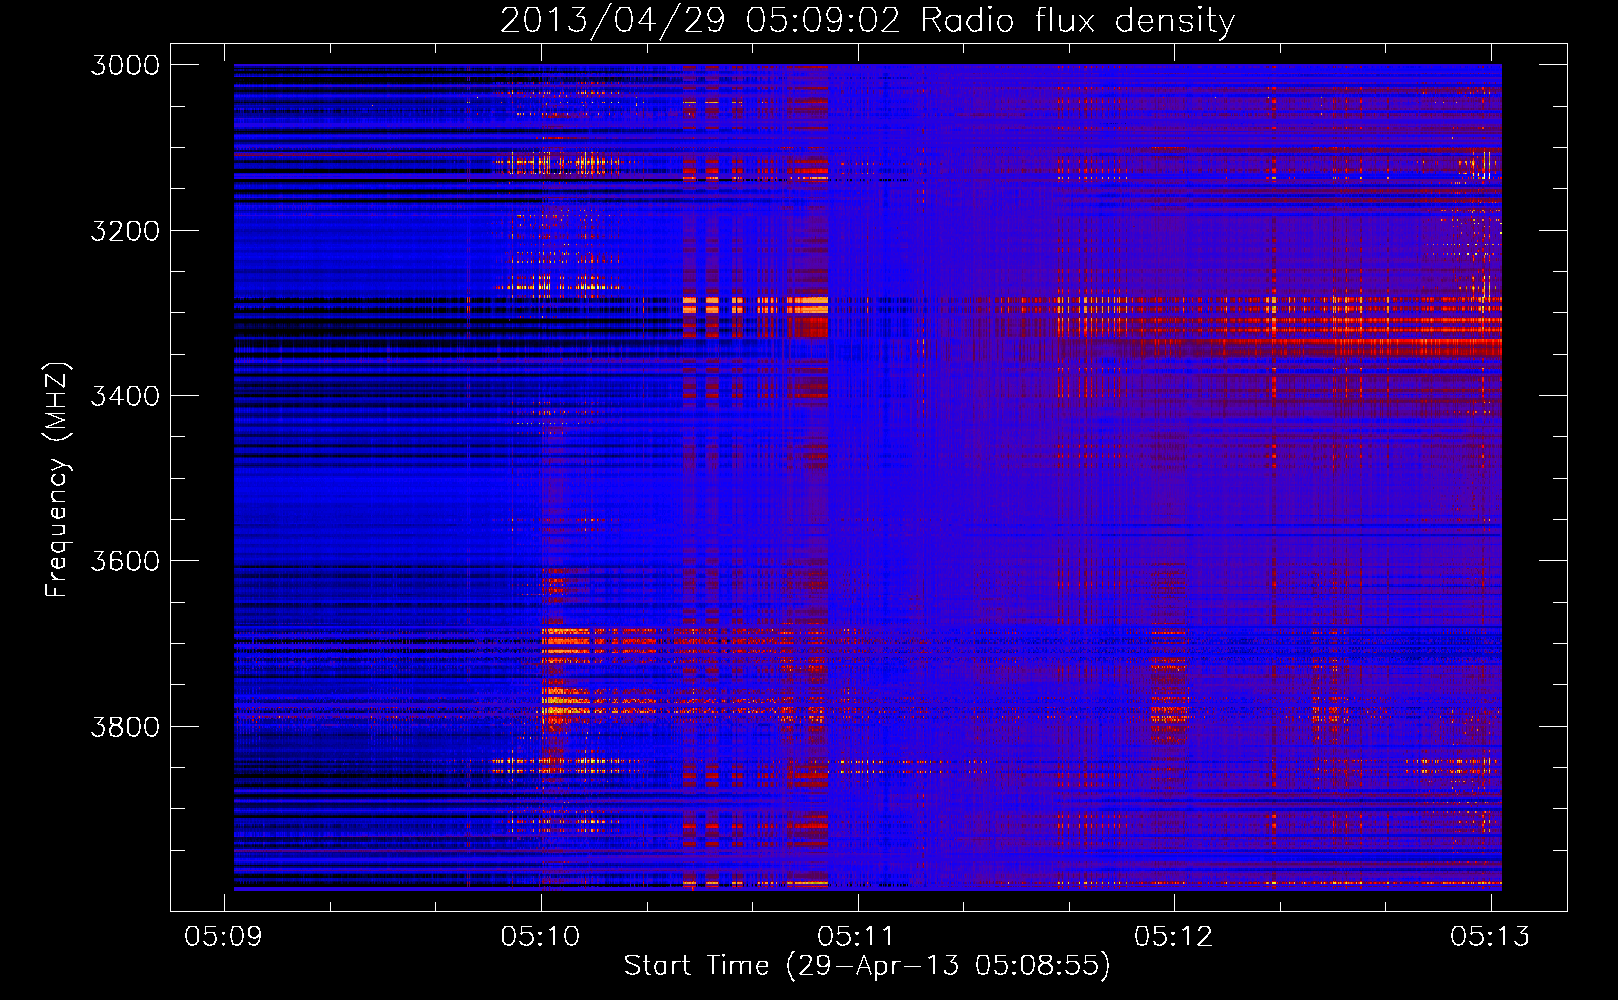Select the 3200 frequency tick label
Image resolution: width=1618 pixels, height=1000 pixels.
tap(125, 231)
